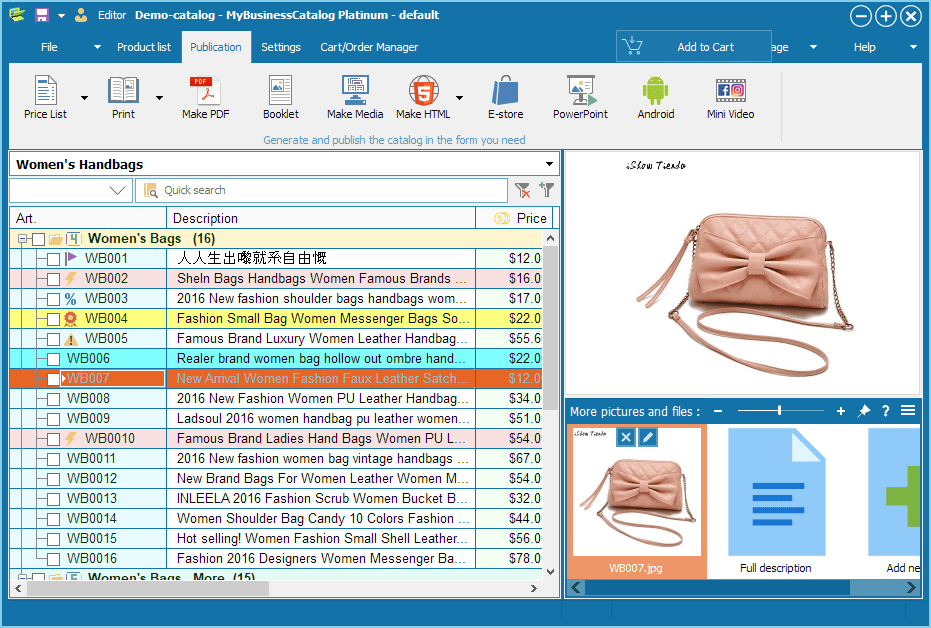Collapse the Women's Bags (16) group
The height and width of the screenshot is (628, 931).
[23, 239]
